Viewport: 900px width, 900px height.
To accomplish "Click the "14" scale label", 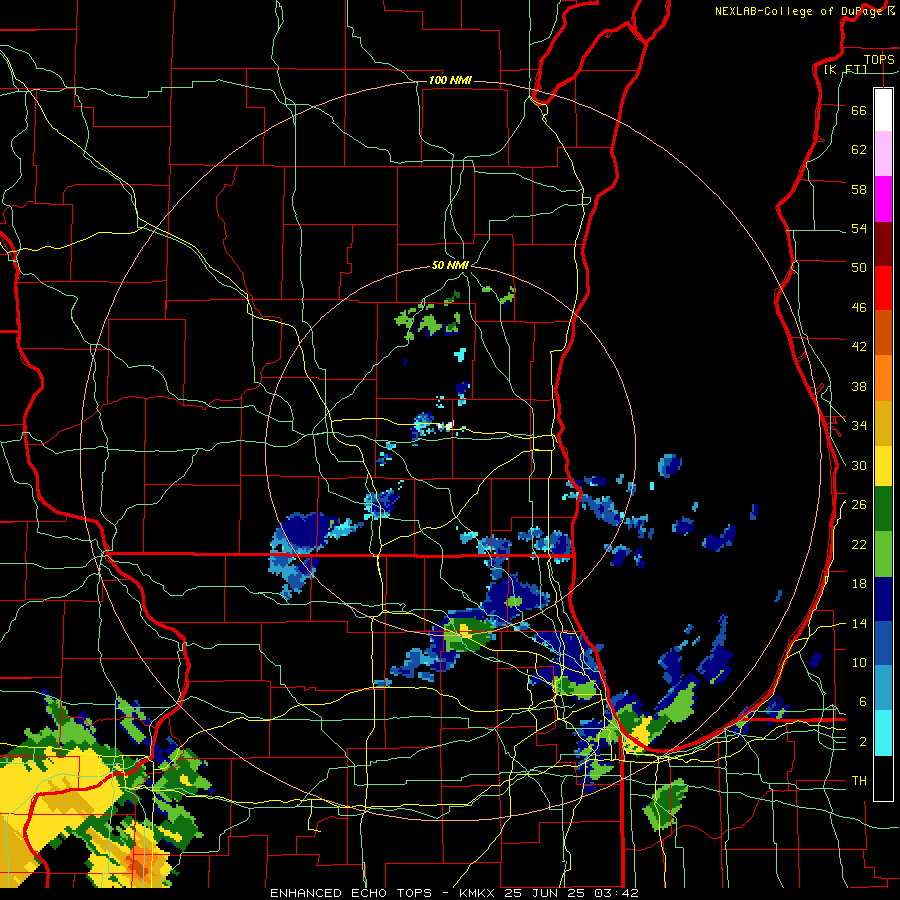I will coord(859,624).
